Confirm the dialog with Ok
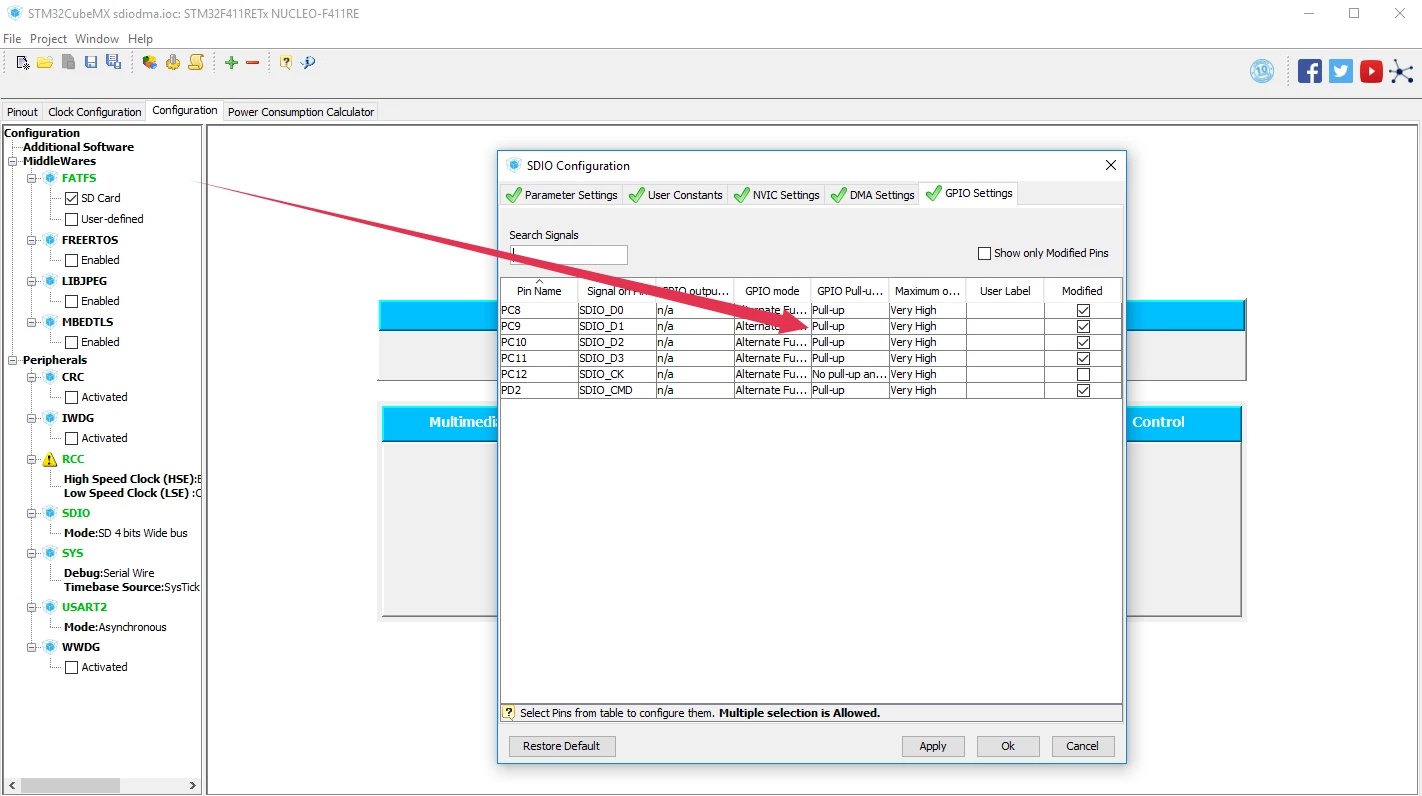 pos(1008,746)
